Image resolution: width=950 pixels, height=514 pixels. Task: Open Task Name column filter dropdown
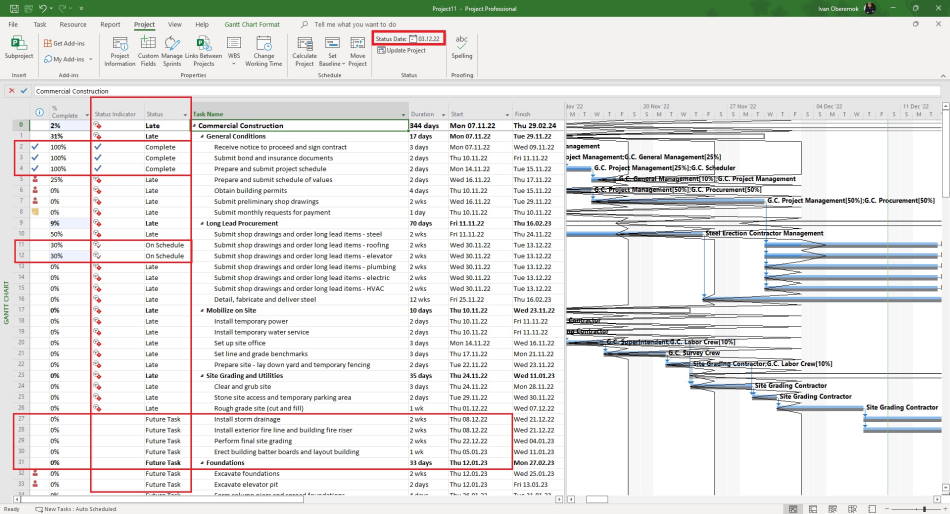pyautogui.click(x=403, y=115)
